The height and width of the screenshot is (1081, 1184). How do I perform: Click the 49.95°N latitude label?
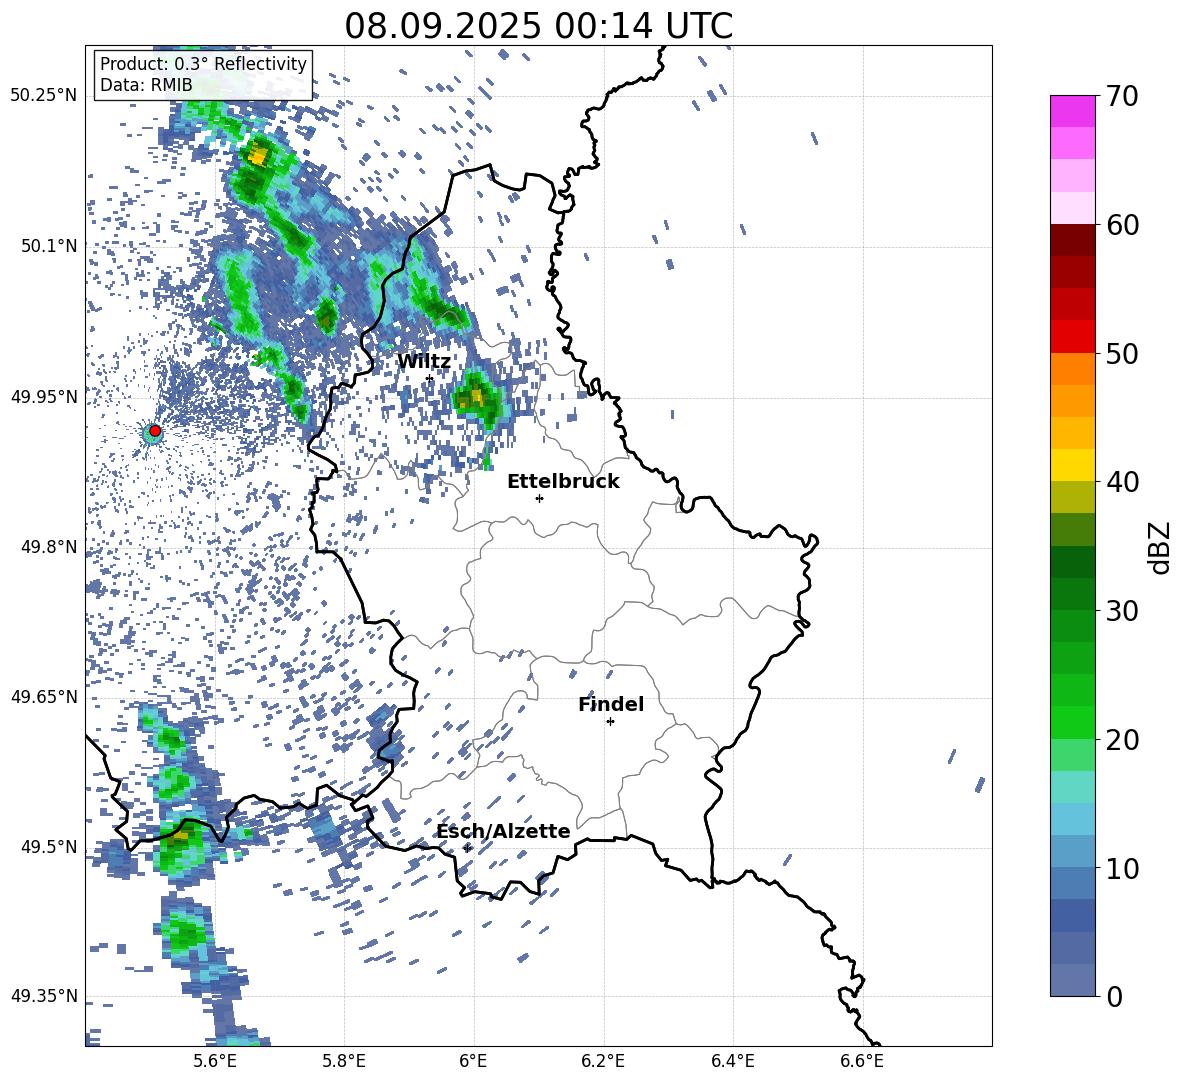click(x=44, y=396)
